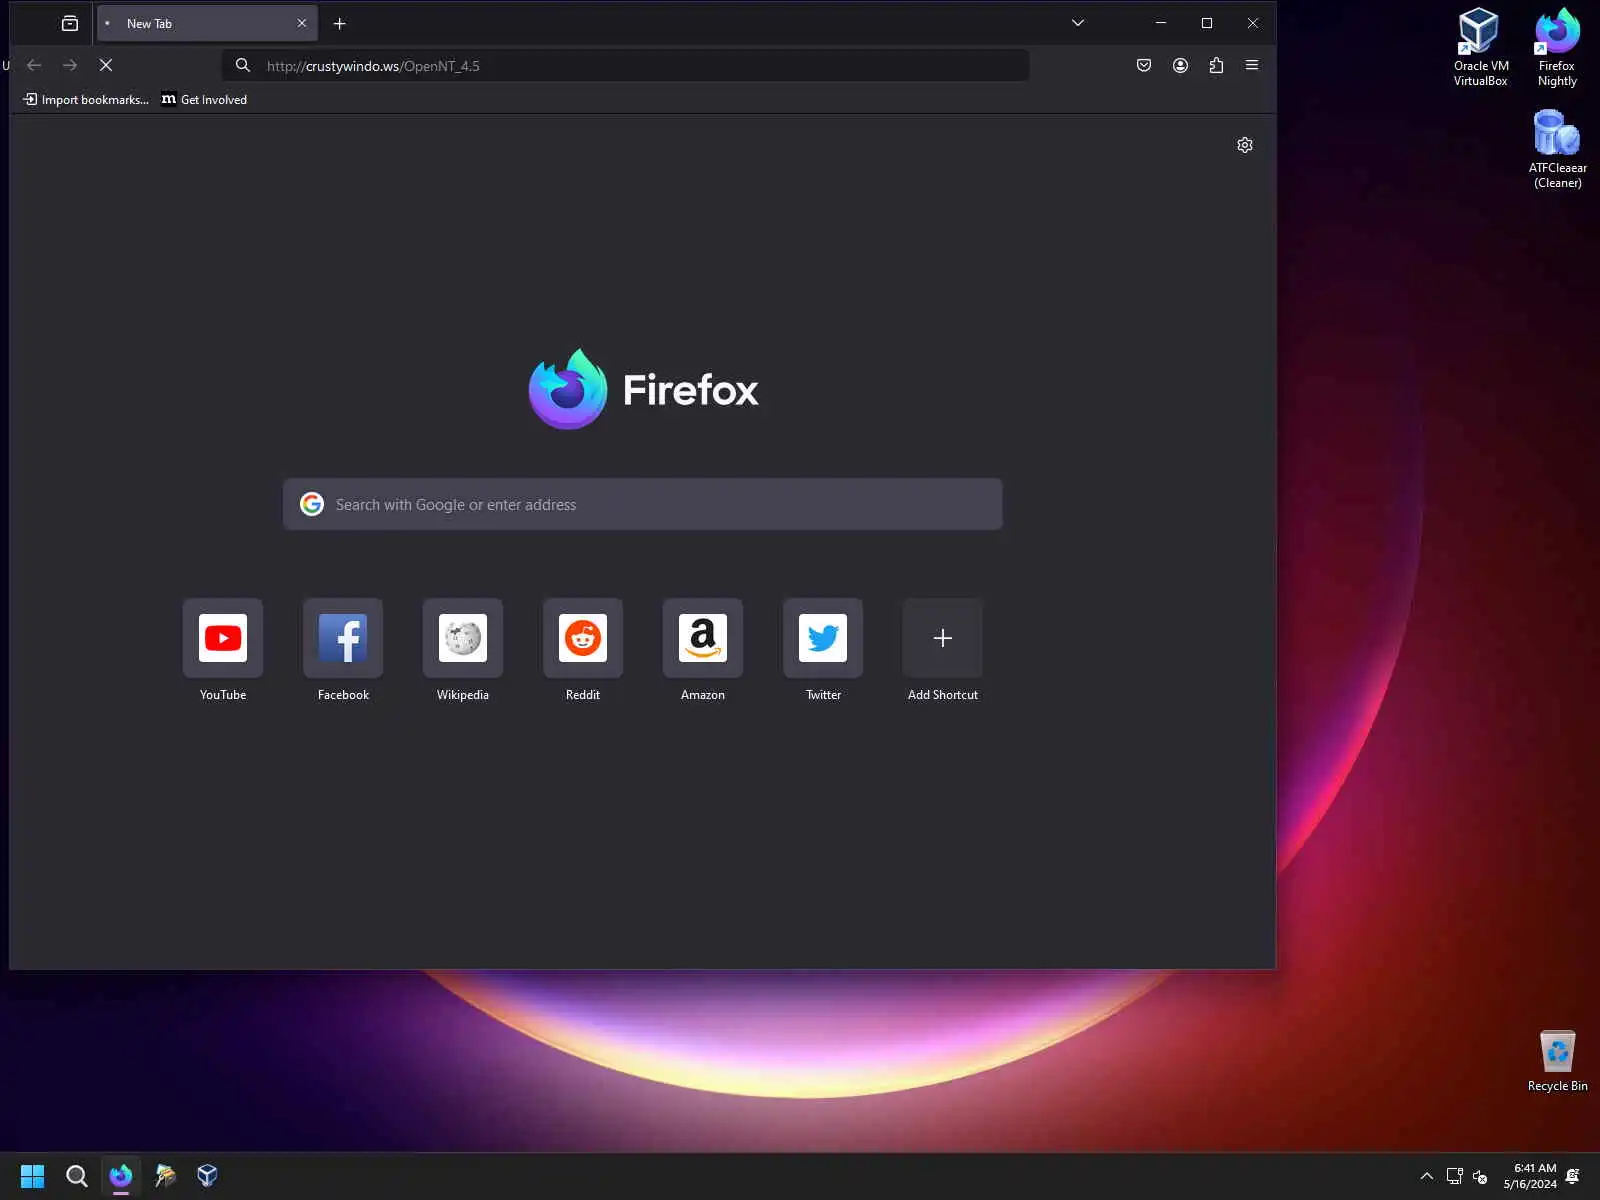The width and height of the screenshot is (1600, 1200).
Task: Show hidden system tray icons
Action: [x=1427, y=1176]
